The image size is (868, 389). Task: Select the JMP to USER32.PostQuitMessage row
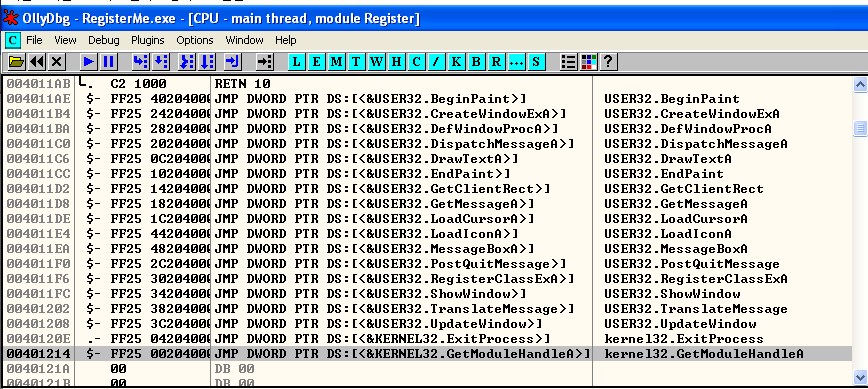click(427, 263)
